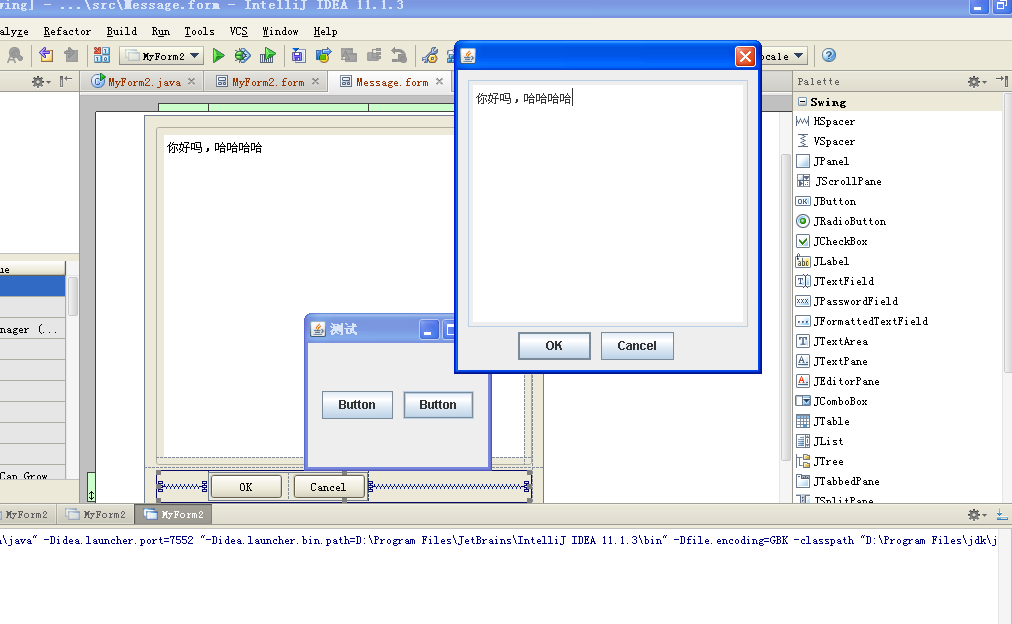The width and height of the screenshot is (1012, 624).
Task: Open the Build menu
Action: (x=121, y=31)
